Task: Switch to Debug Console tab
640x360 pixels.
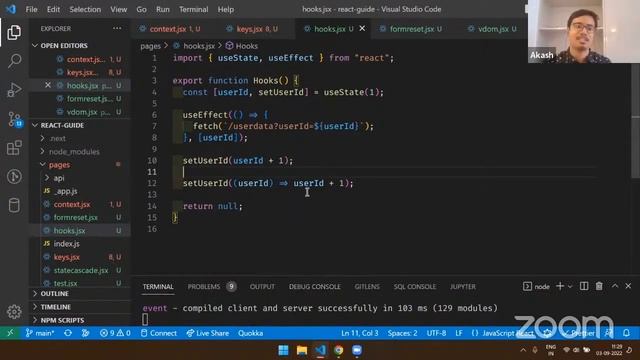Action: (314, 287)
